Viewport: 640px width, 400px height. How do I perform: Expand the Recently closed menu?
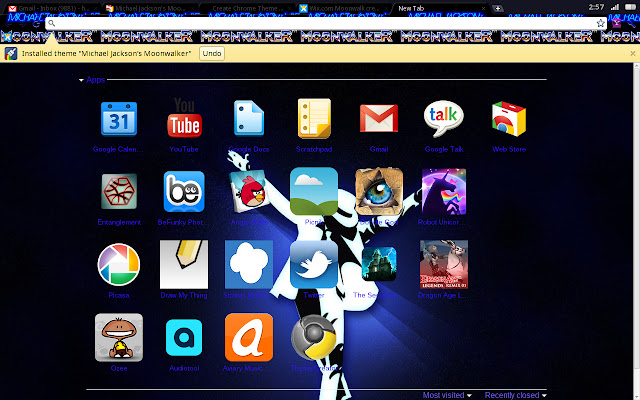(x=516, y=395)
